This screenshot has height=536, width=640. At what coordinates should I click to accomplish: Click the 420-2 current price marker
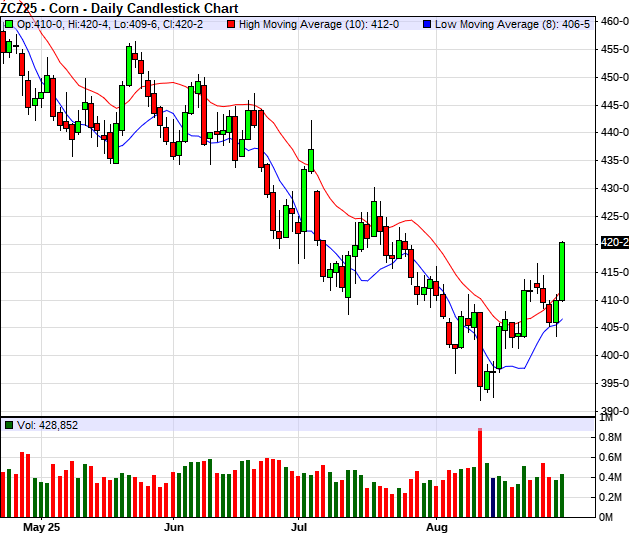[614, 242]
